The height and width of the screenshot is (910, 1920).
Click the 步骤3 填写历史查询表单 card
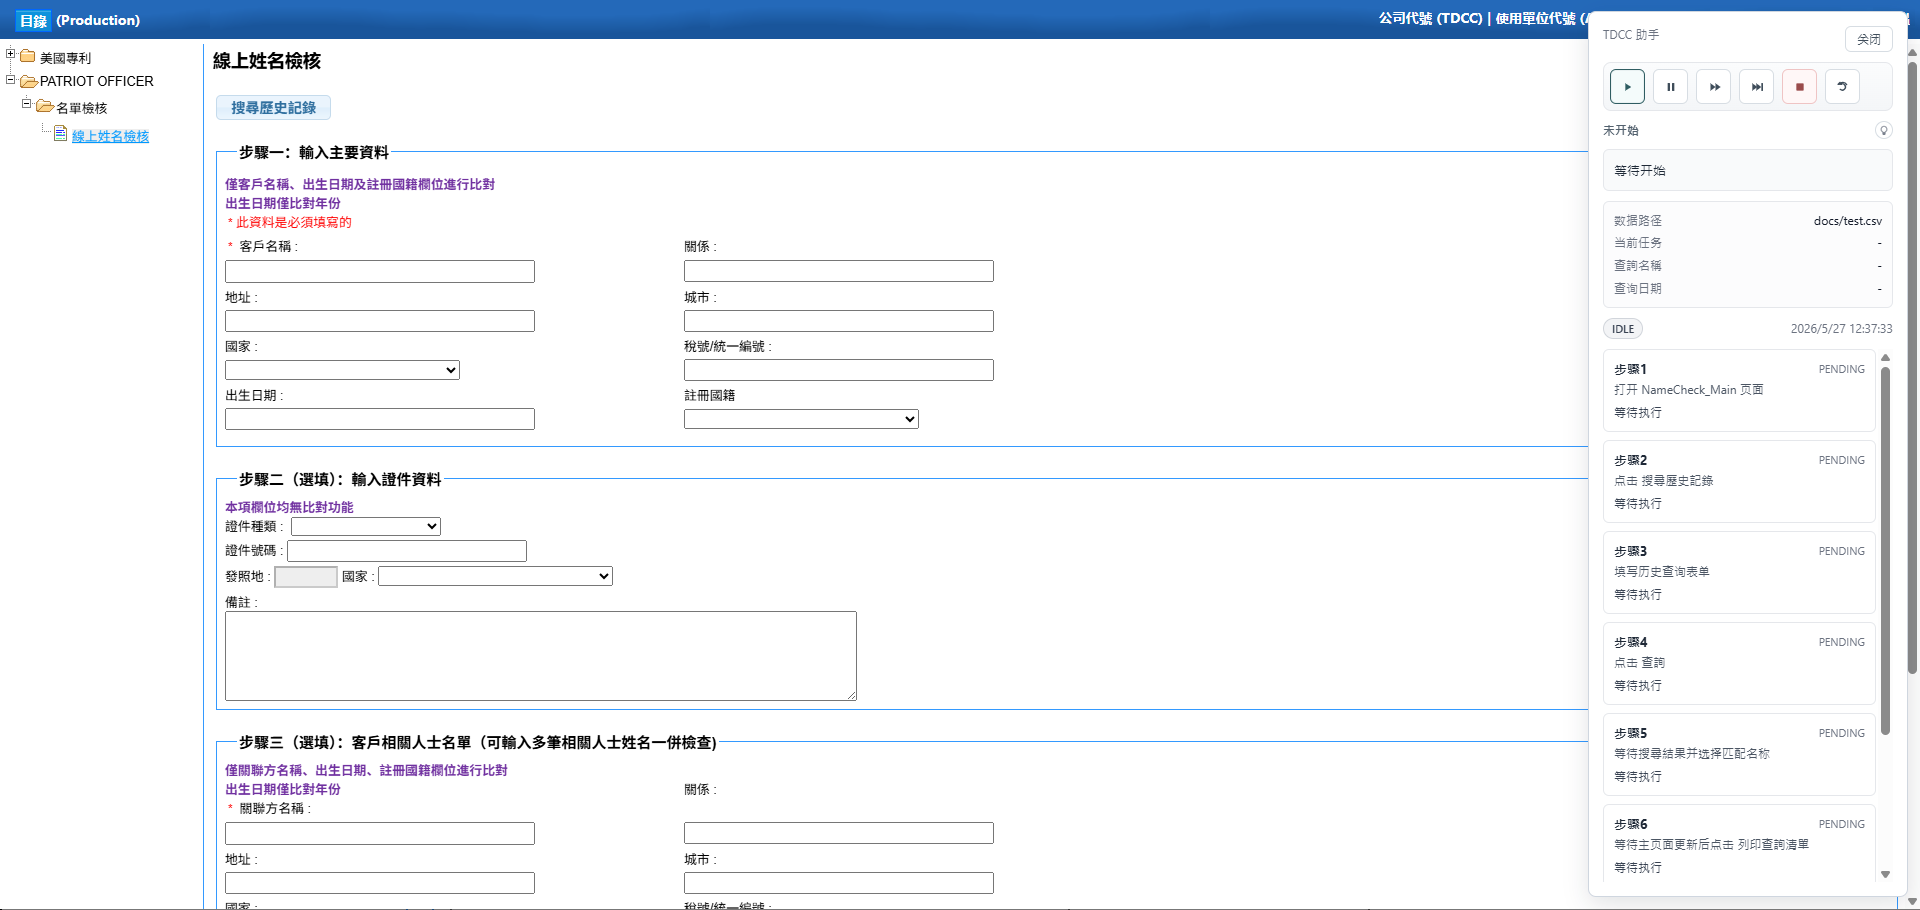tap(1739, 572)
